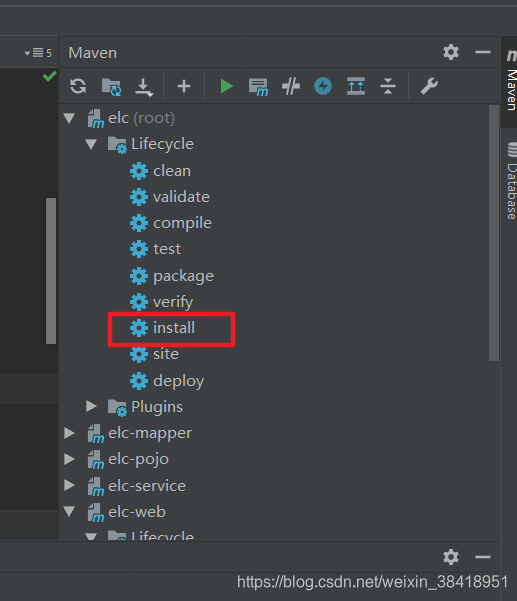Click the gear icon beside clean
Image resolution: width=517 pixels, height=601 pixels.
(139, 171)
